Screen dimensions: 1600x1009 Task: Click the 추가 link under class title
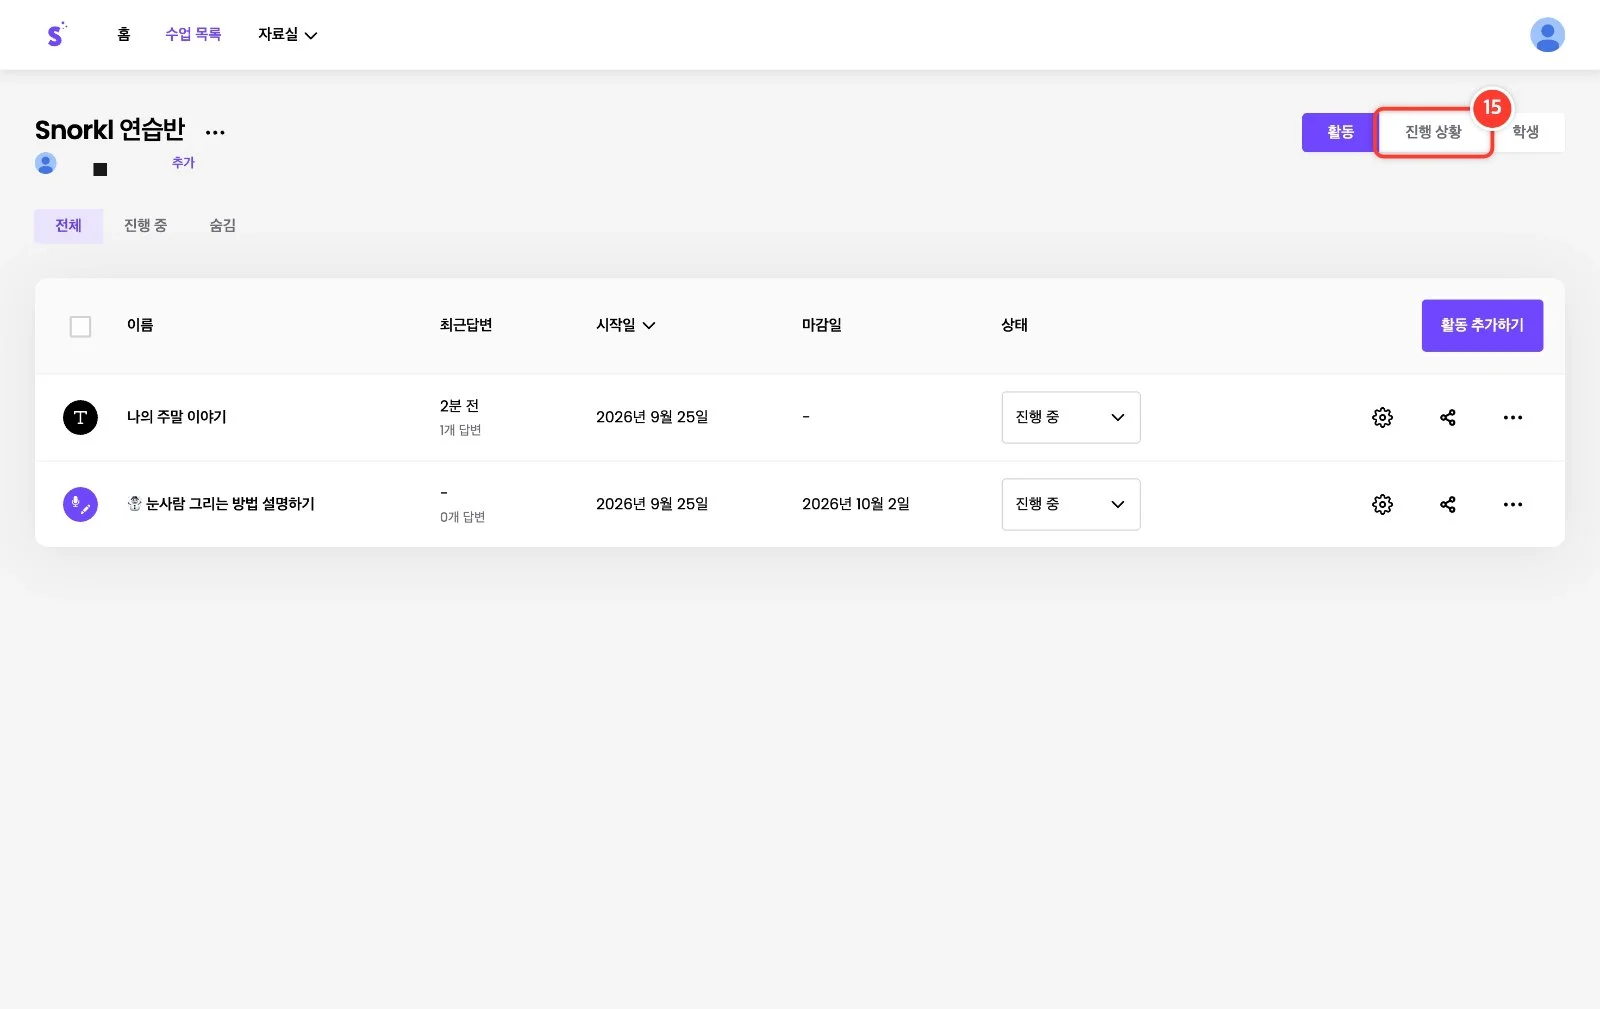tap(183, 163)
